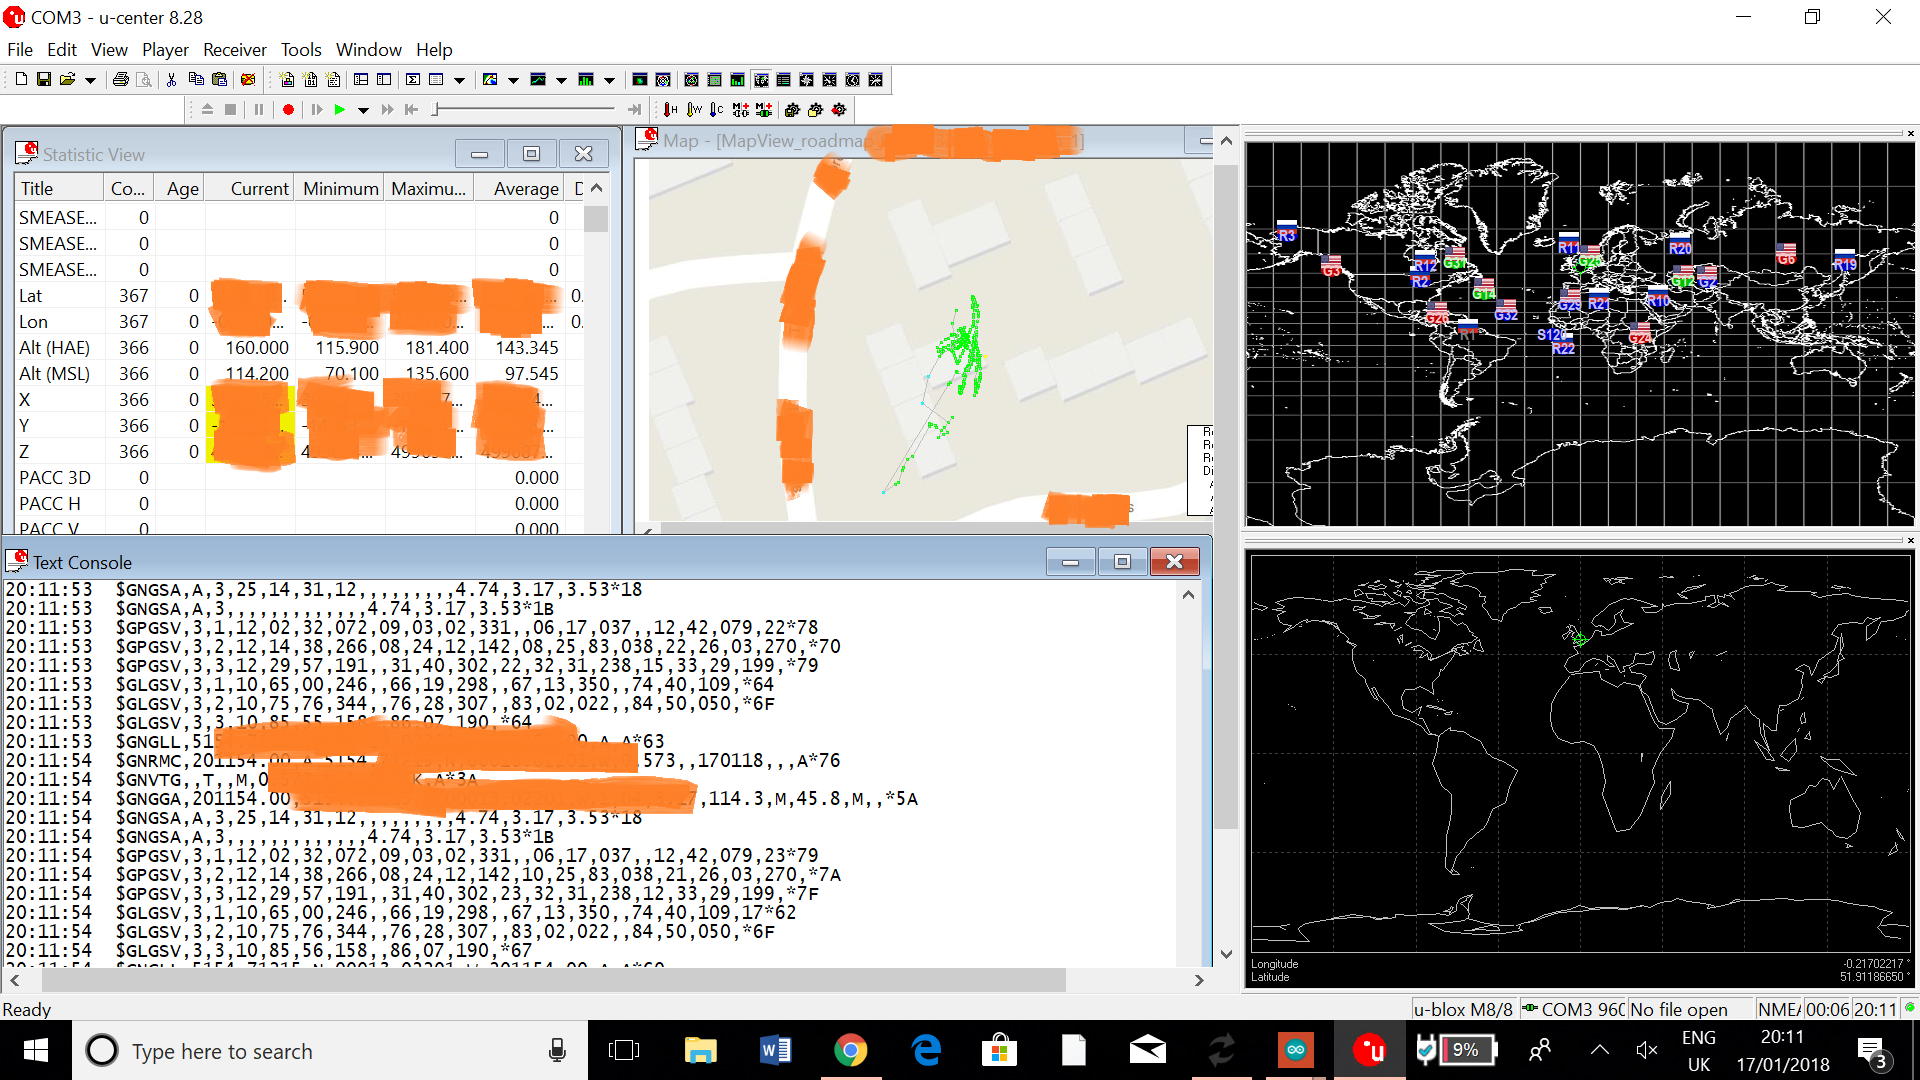Viewport: 1920px width, 1080px height.
Task: Open the Table View icon
Action: point(436,79)
